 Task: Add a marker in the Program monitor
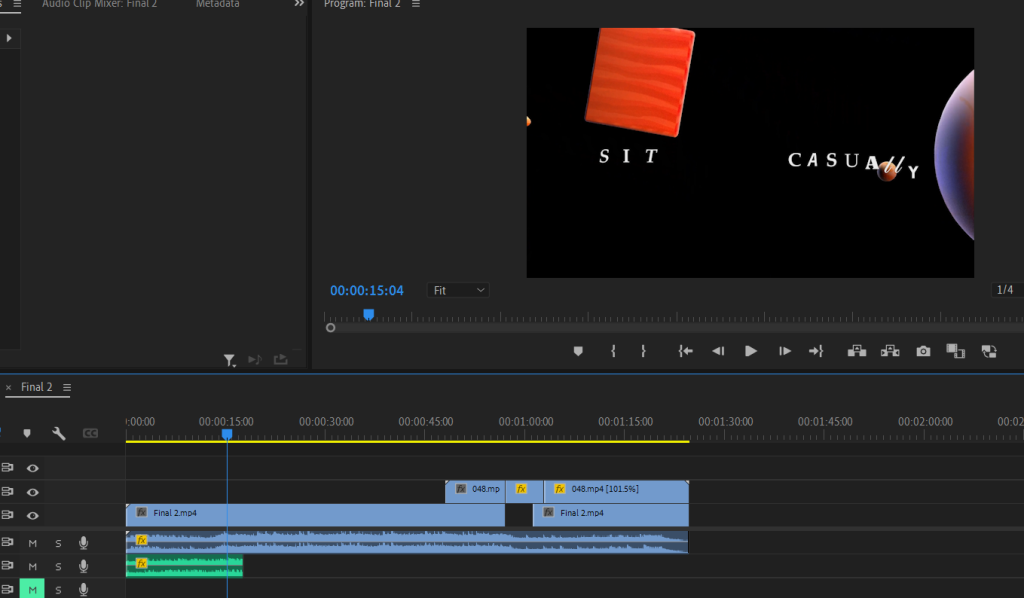tap(578, 351)
